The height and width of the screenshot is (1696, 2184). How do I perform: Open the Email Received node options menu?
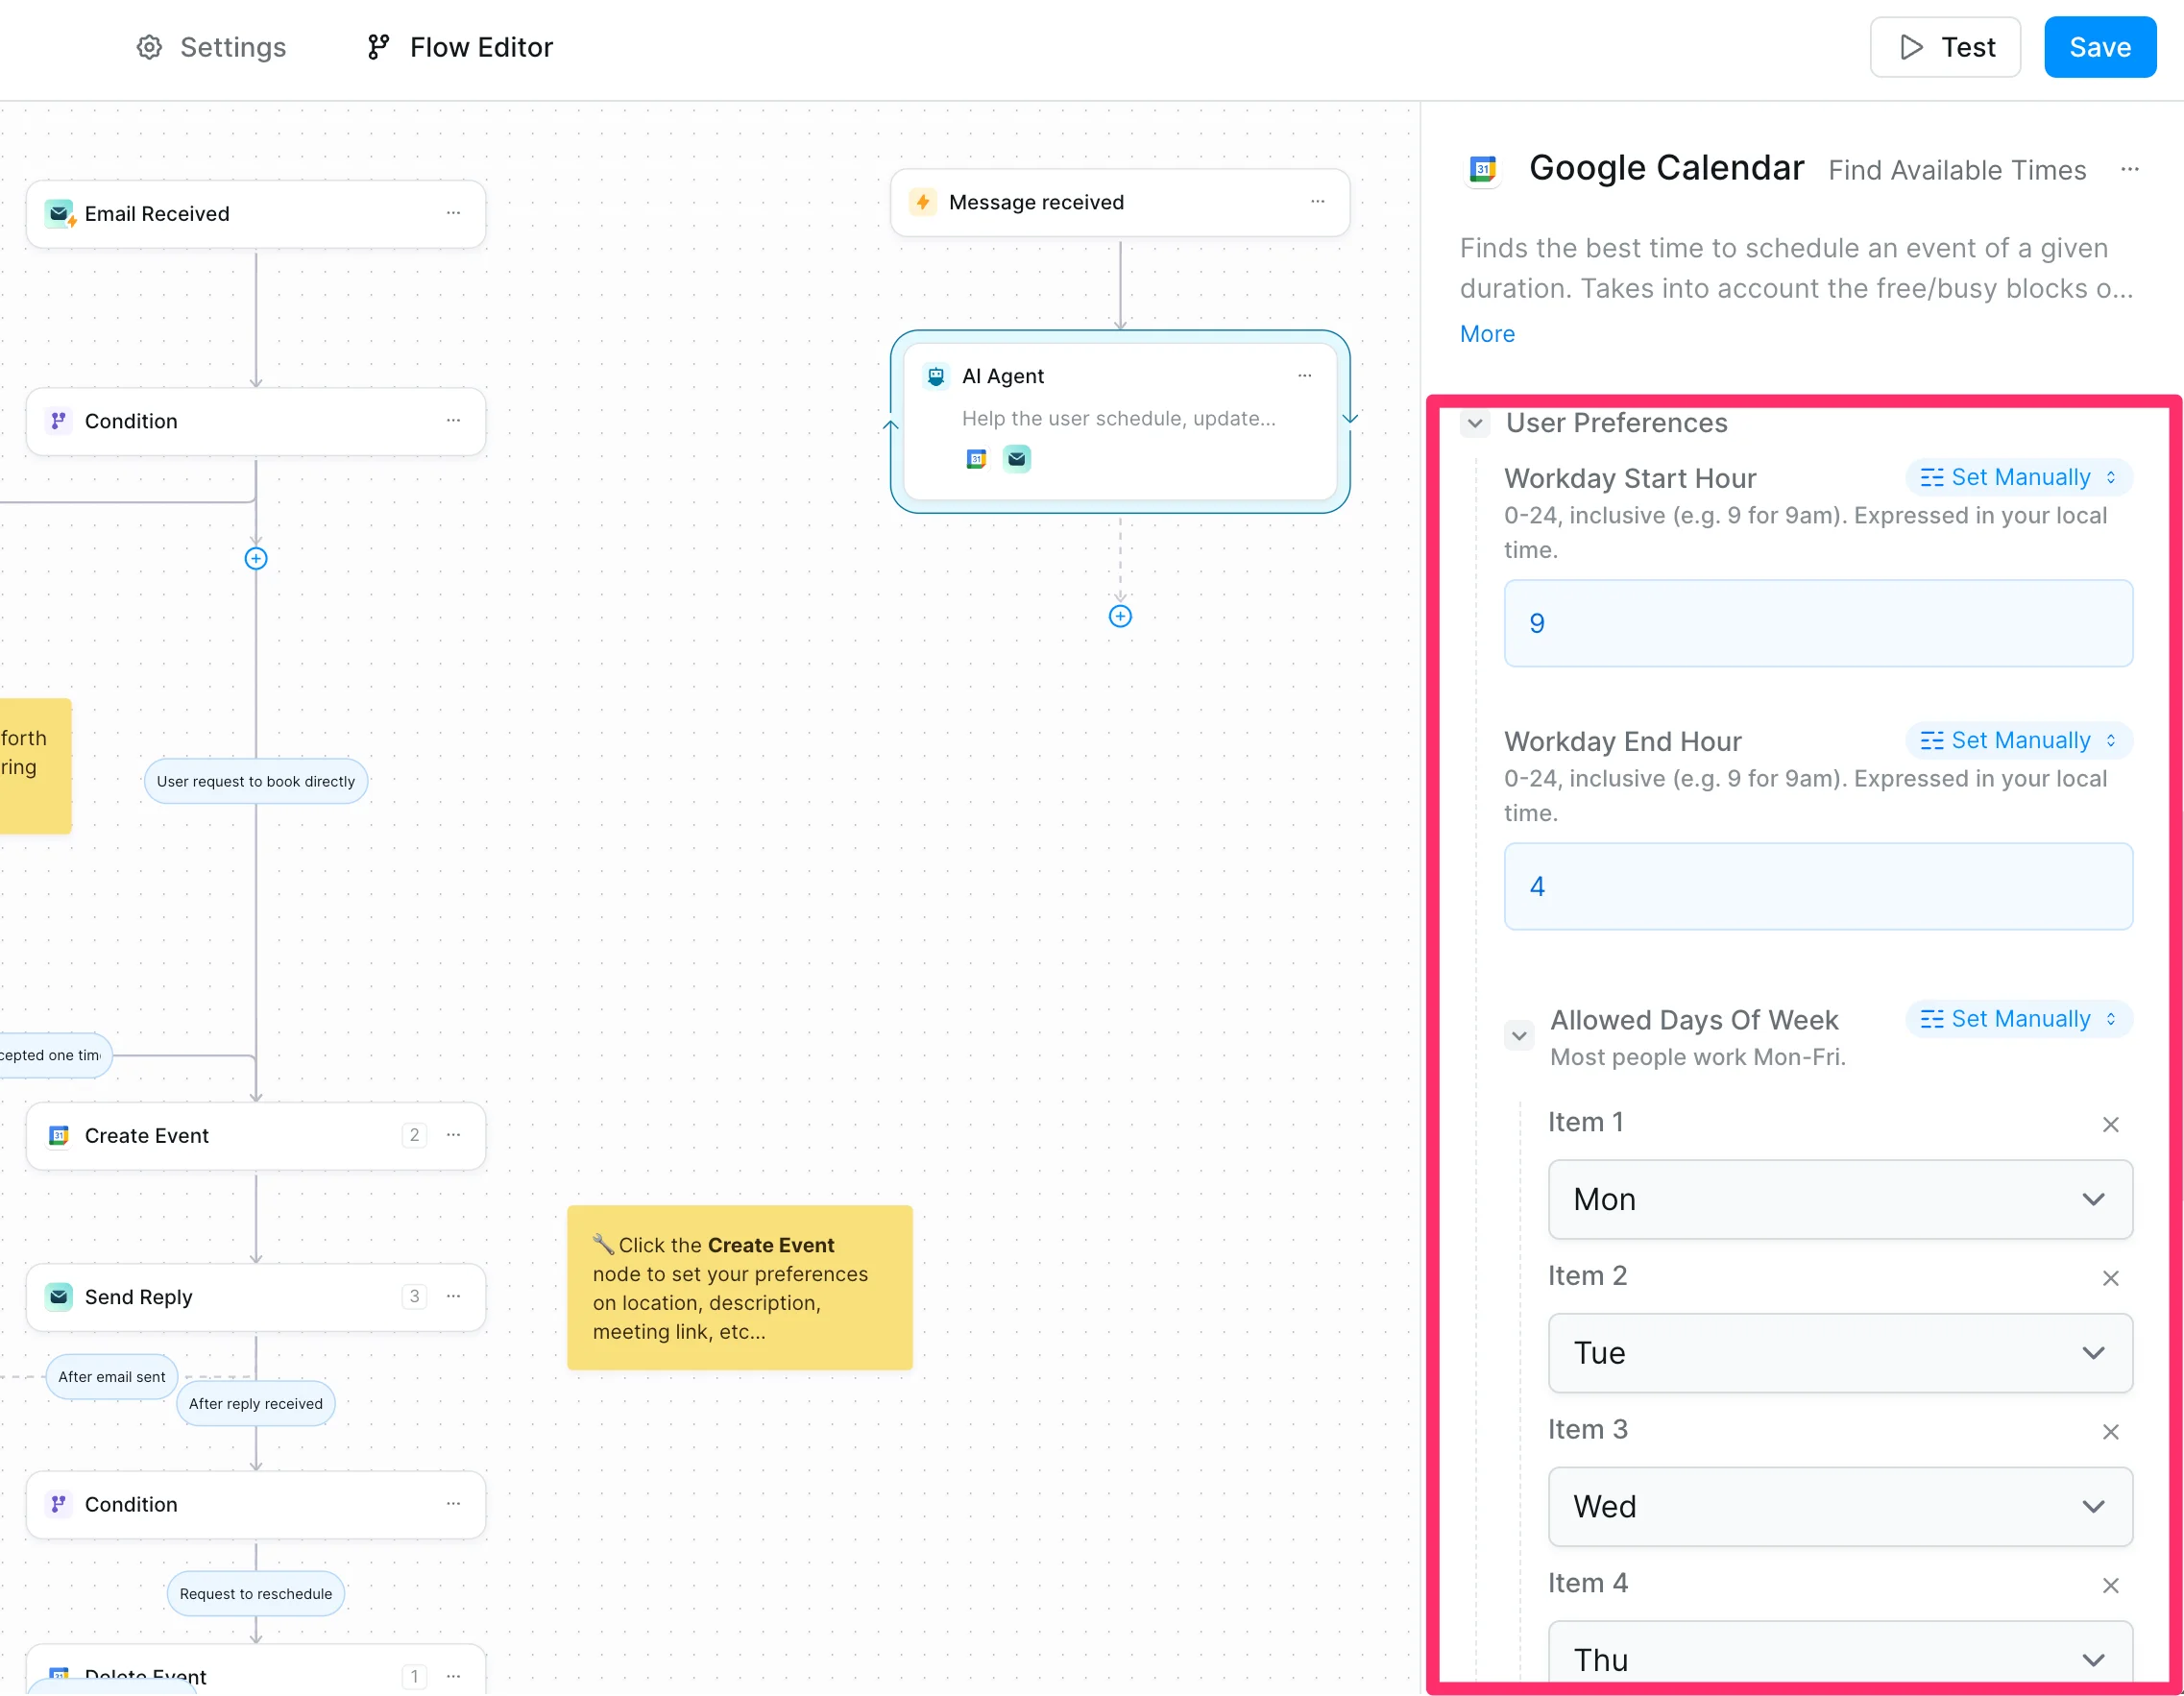453,213
